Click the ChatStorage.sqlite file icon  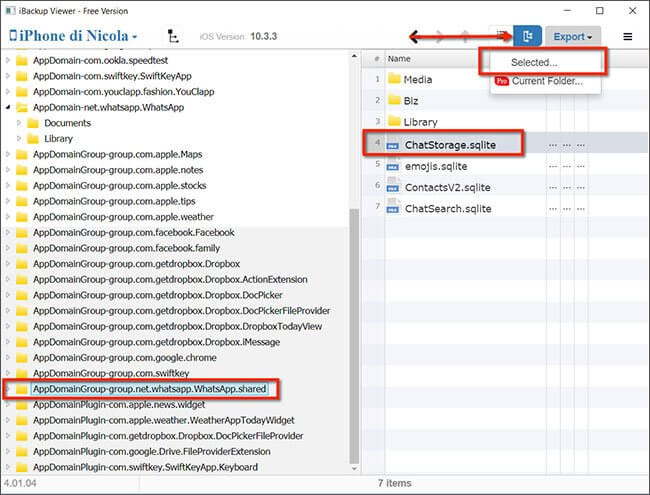[392, 146]
